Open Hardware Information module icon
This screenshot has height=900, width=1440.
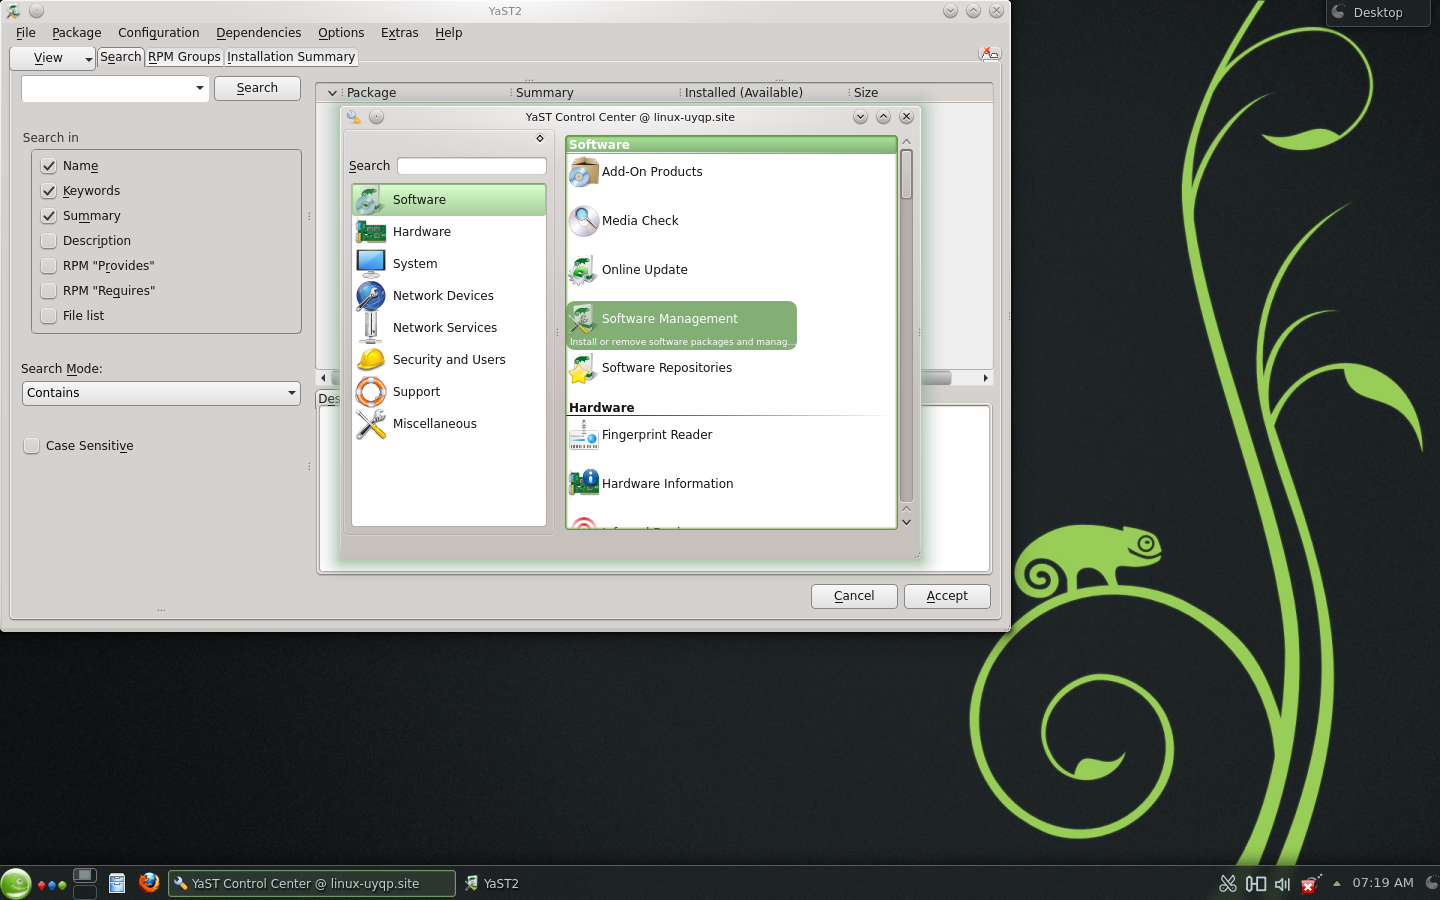pos(583,484)
